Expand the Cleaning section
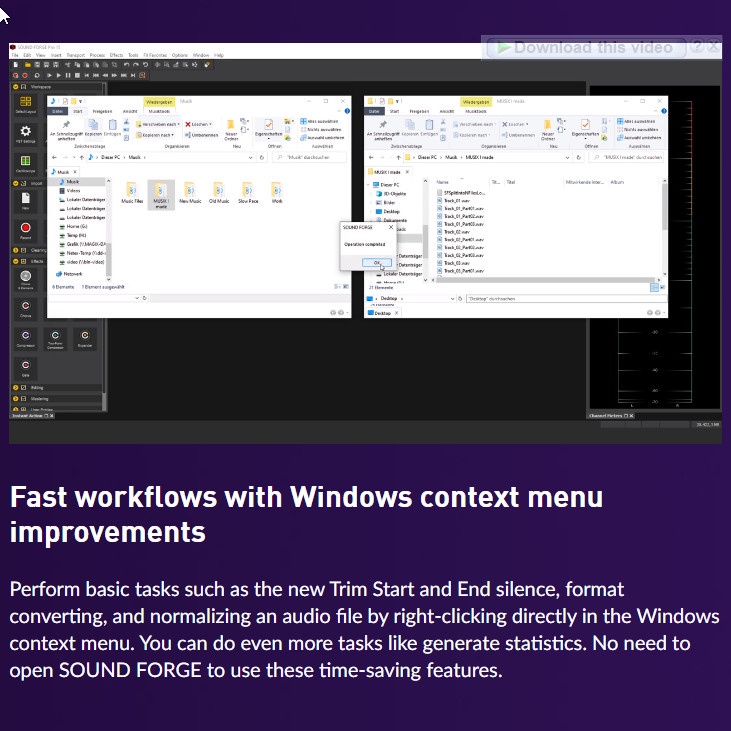This screenshot has width=731, height=731. [x=15, y=250]
